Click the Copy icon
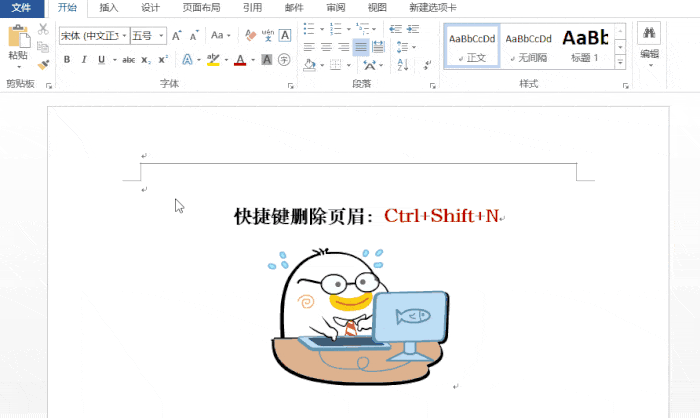Image resolution: width=700 pixels, height=418 pixels. [x=43, y=46]
